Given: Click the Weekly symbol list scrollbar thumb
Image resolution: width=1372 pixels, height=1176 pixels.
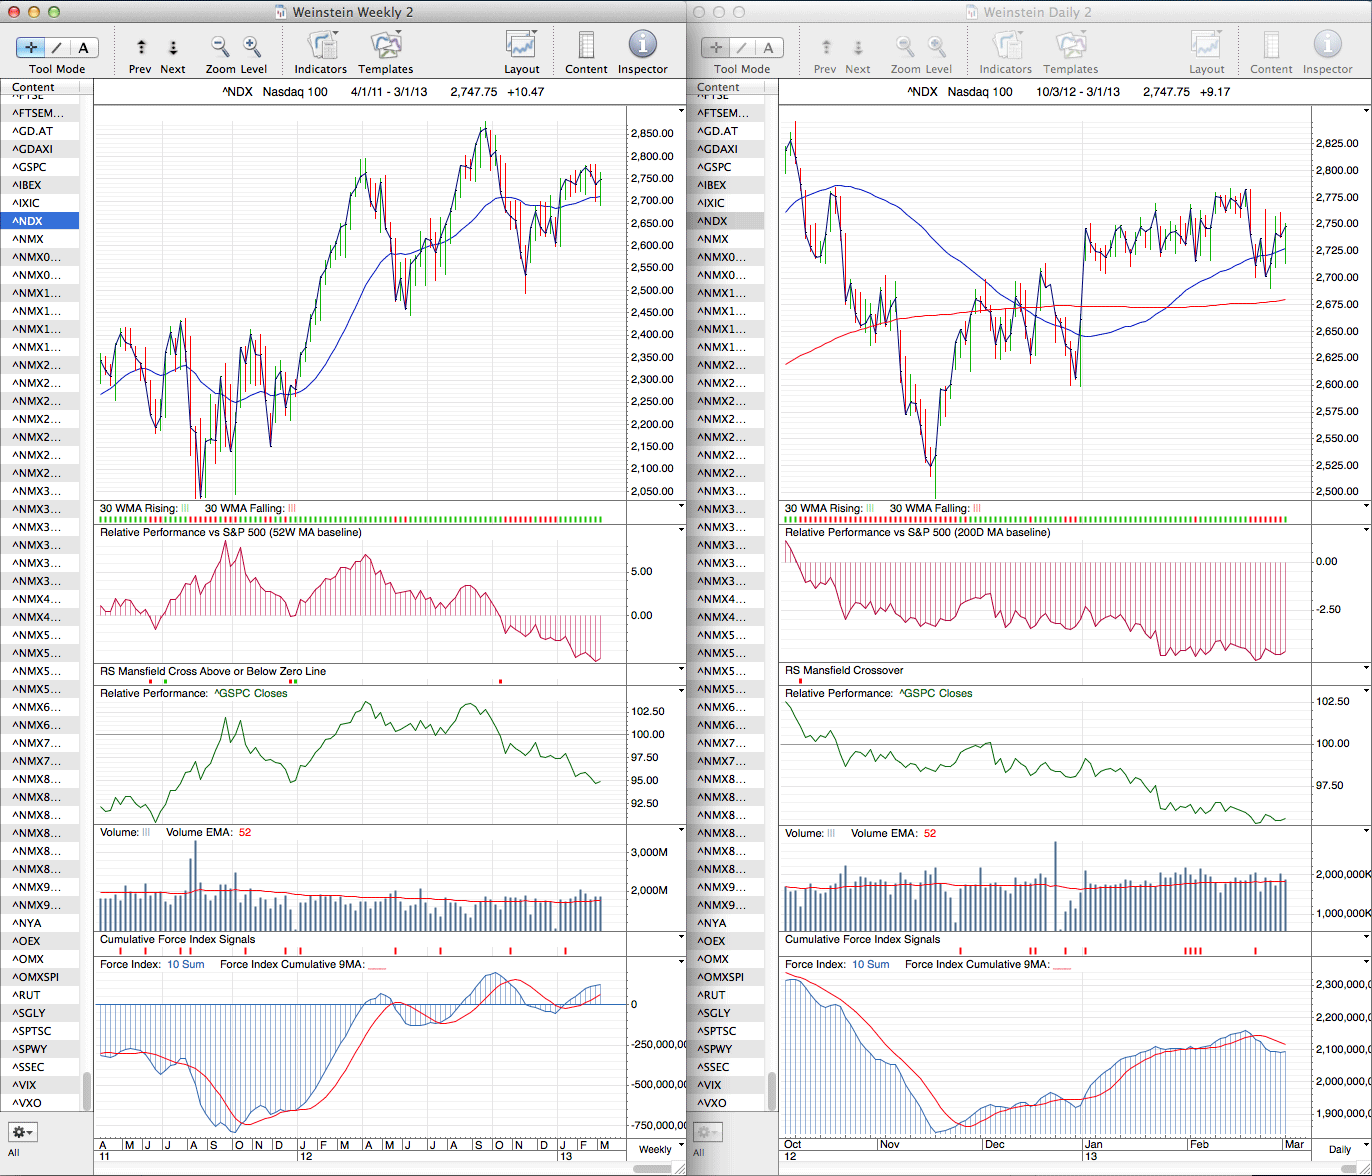Looking at the screenshot, I should pos(86,1092).
